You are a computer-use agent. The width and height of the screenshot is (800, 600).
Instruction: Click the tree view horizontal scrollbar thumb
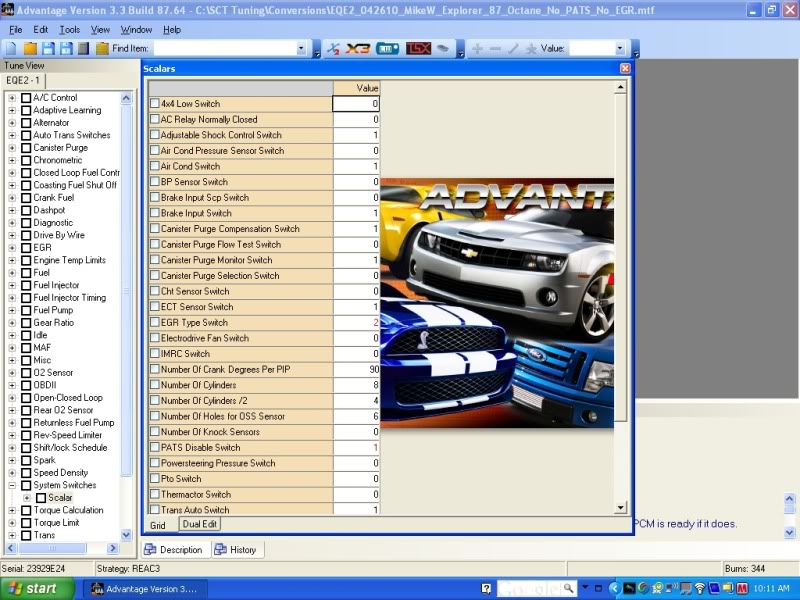click(x=52, y=548)
